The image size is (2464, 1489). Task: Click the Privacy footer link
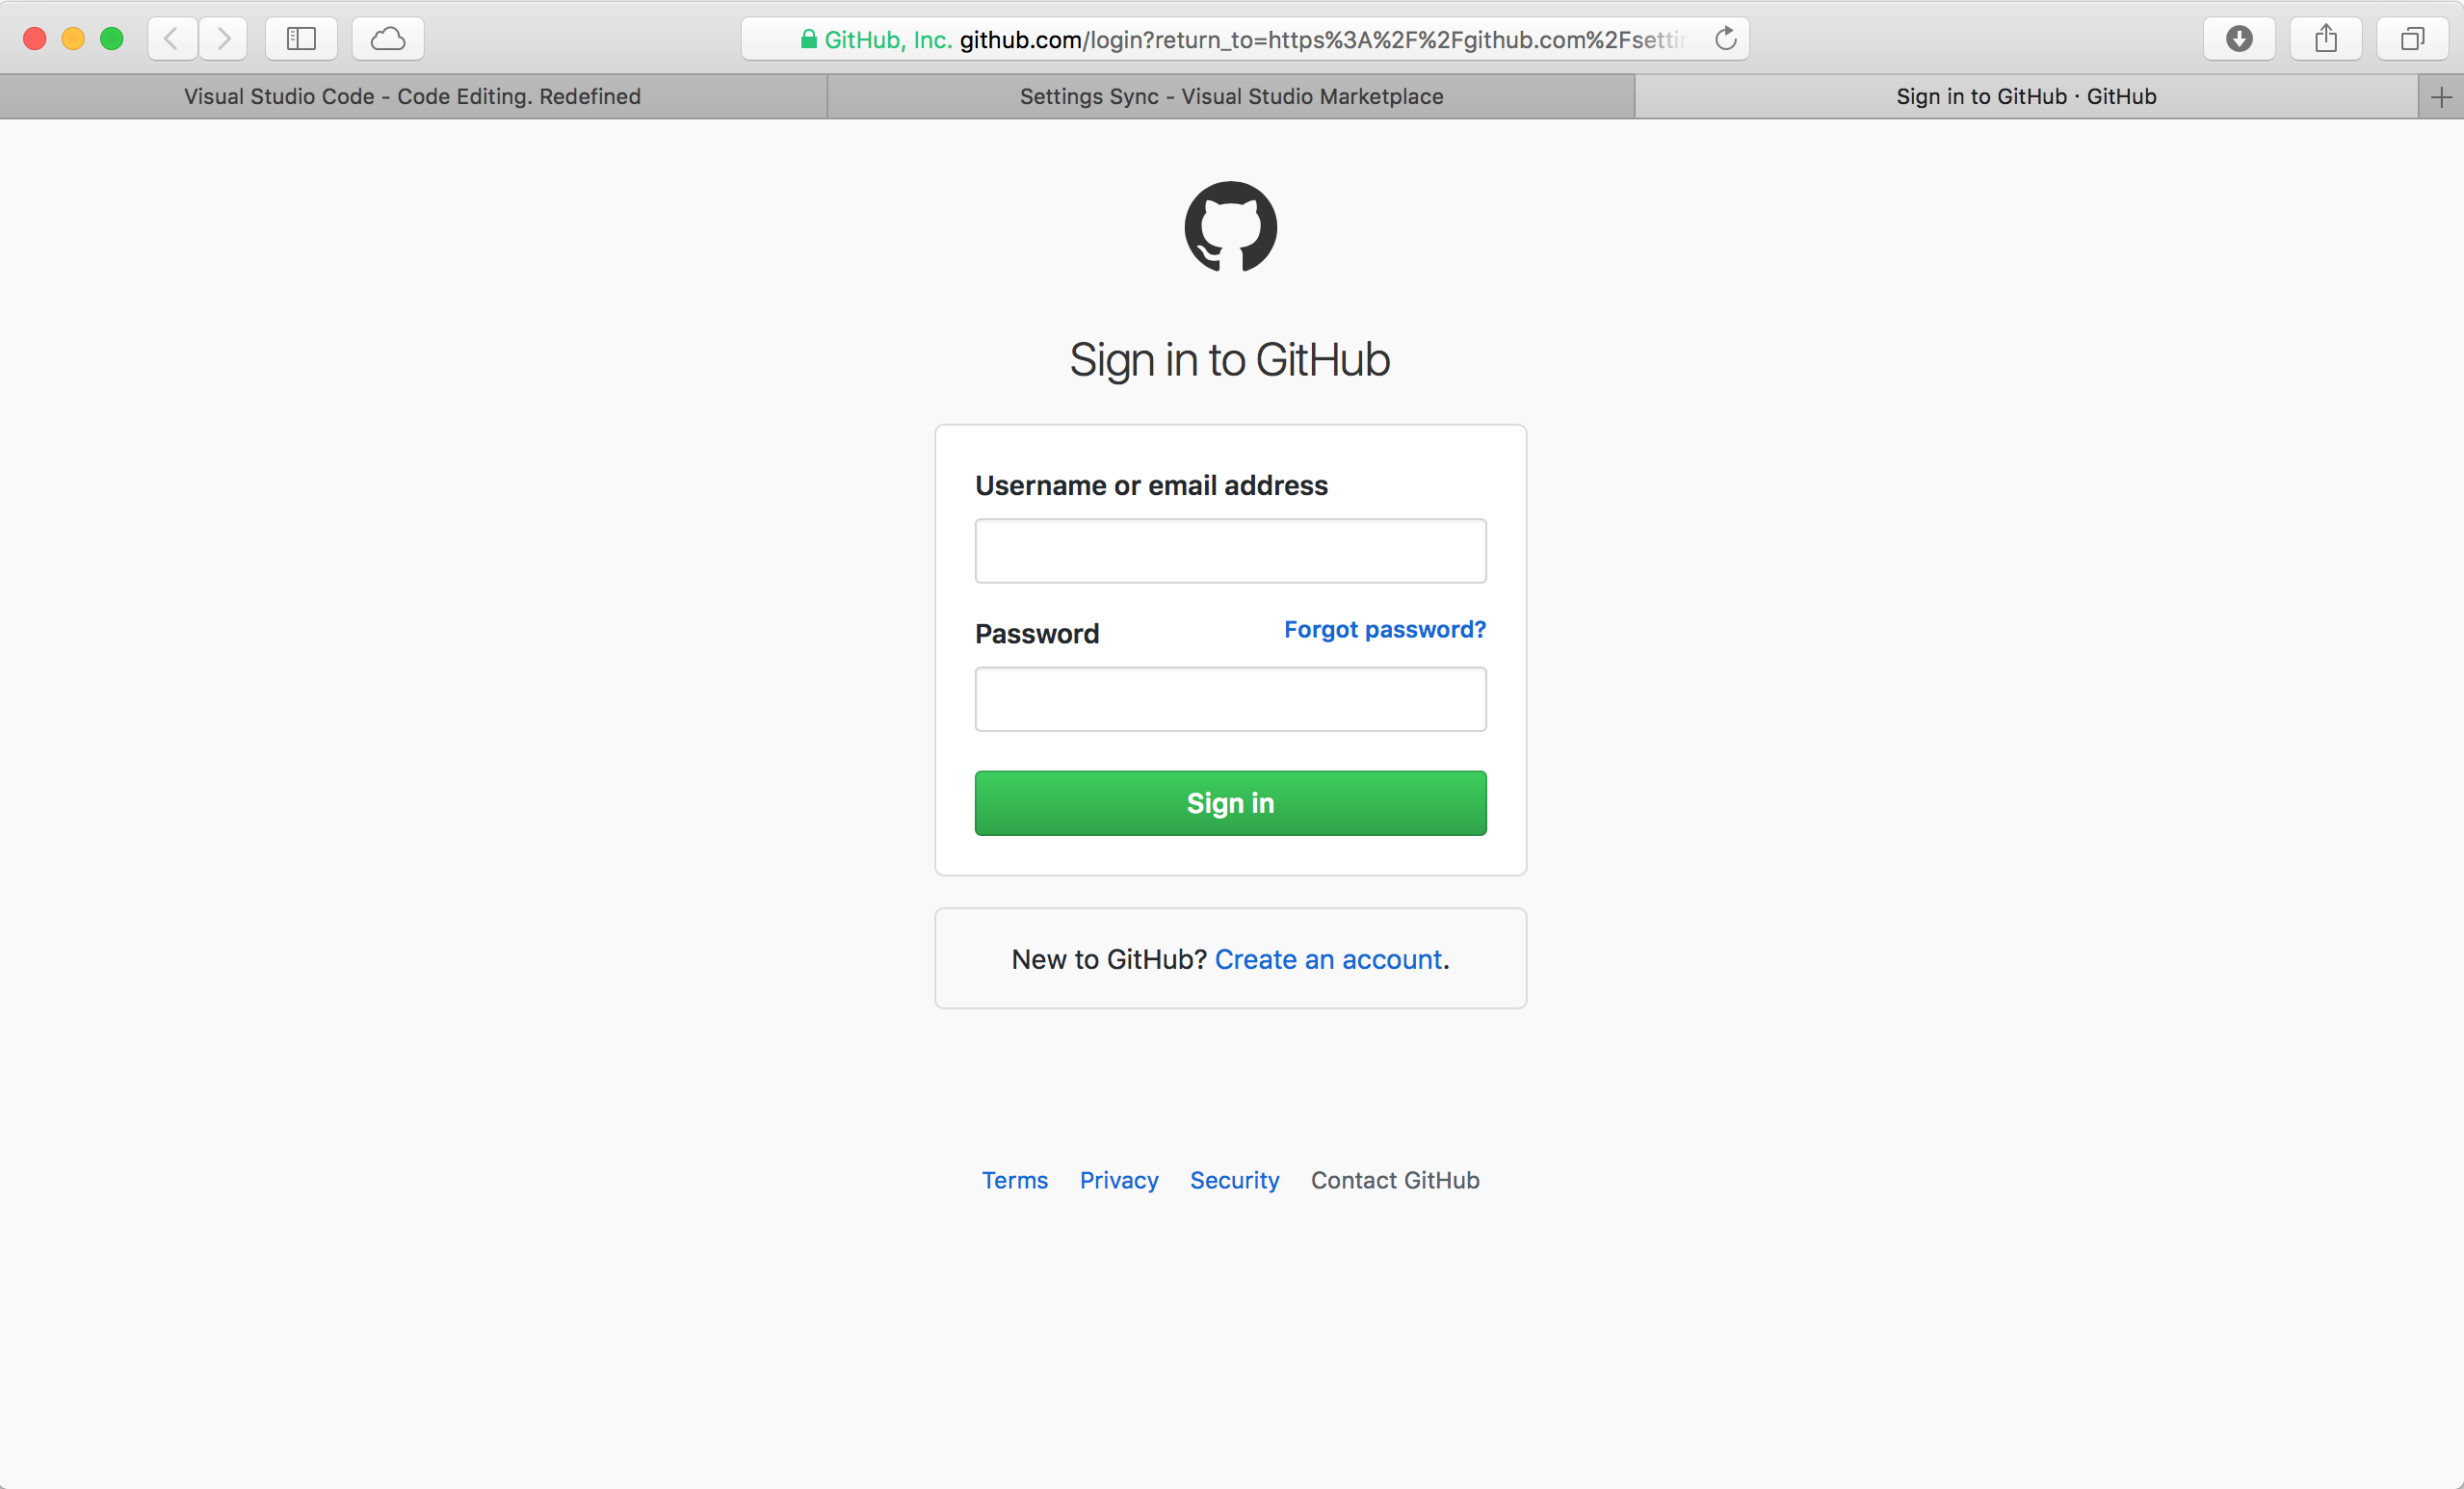tap(1117, 1179)
